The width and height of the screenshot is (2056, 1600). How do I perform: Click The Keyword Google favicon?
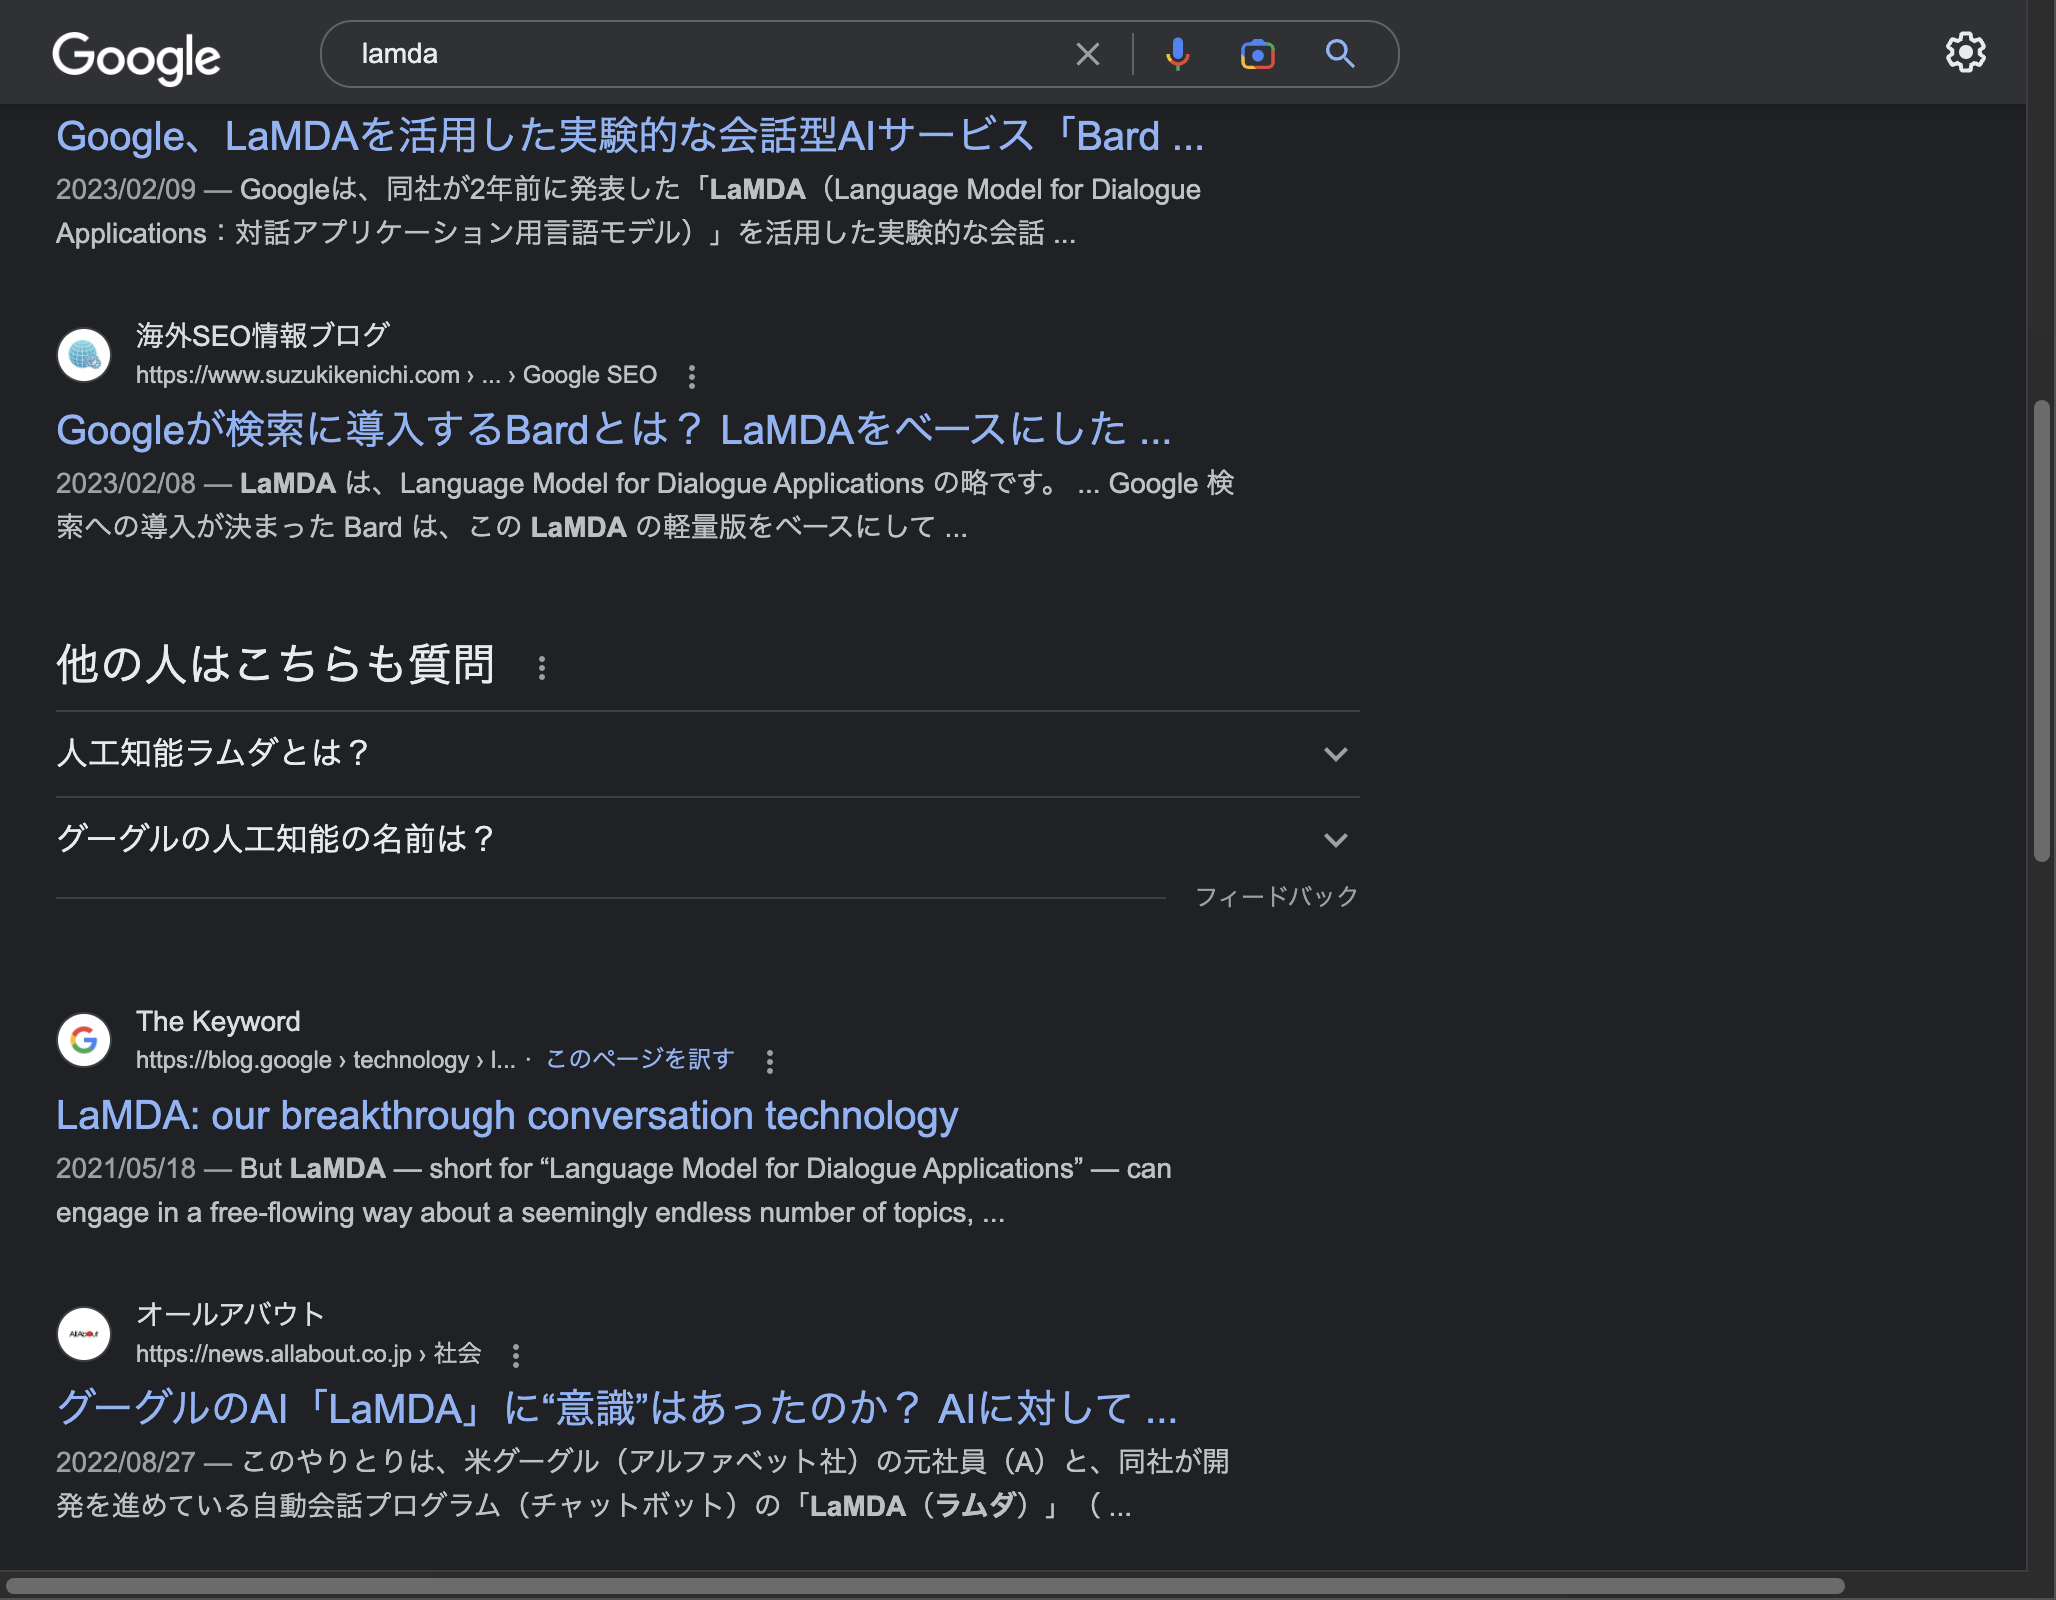pyautogui.click(x=84, y=1040)
